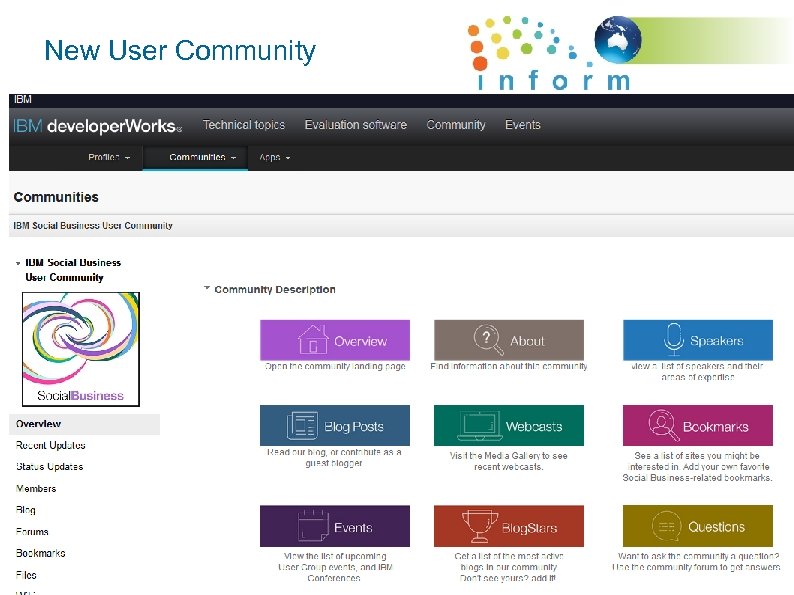Viewport: 794px width, 595px height.
Task: Click the IBM developerWorks logo
Action: pos(97,126)
